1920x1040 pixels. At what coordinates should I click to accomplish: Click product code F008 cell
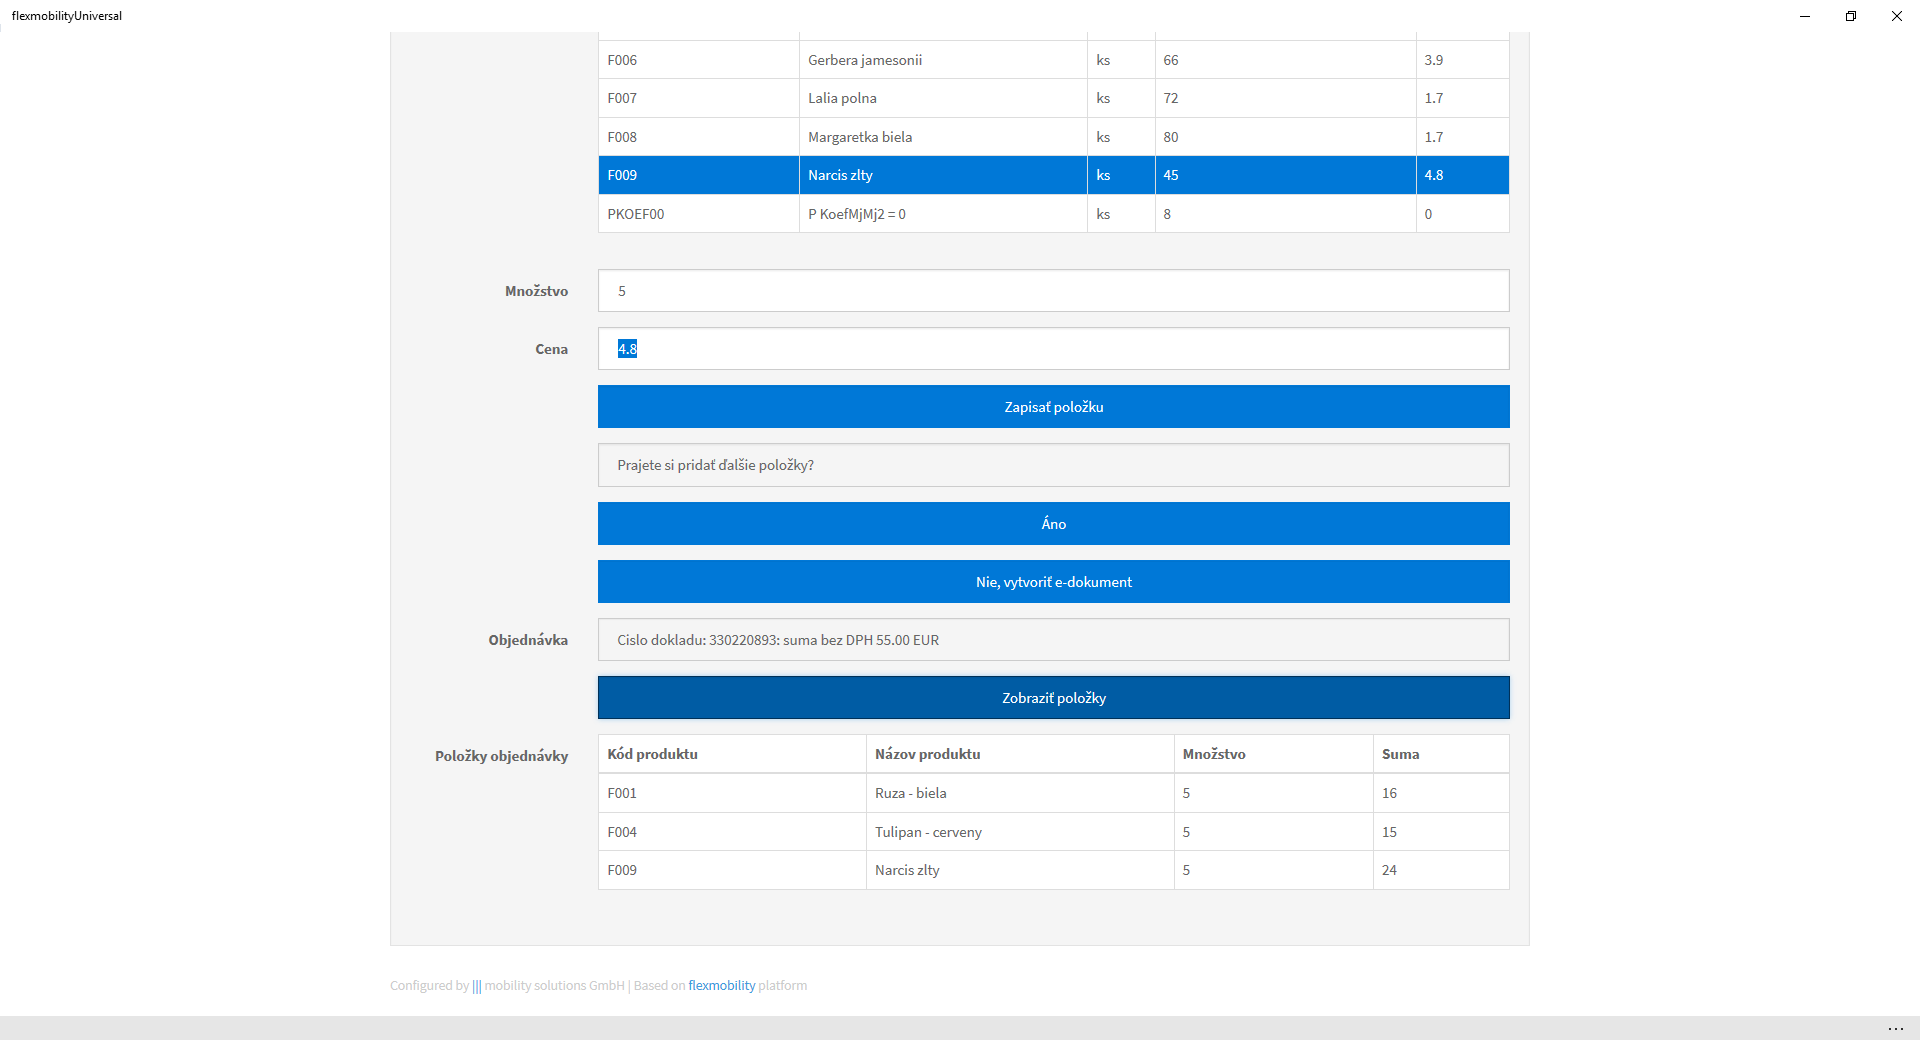pyautogui.click(x=698, y=137)
